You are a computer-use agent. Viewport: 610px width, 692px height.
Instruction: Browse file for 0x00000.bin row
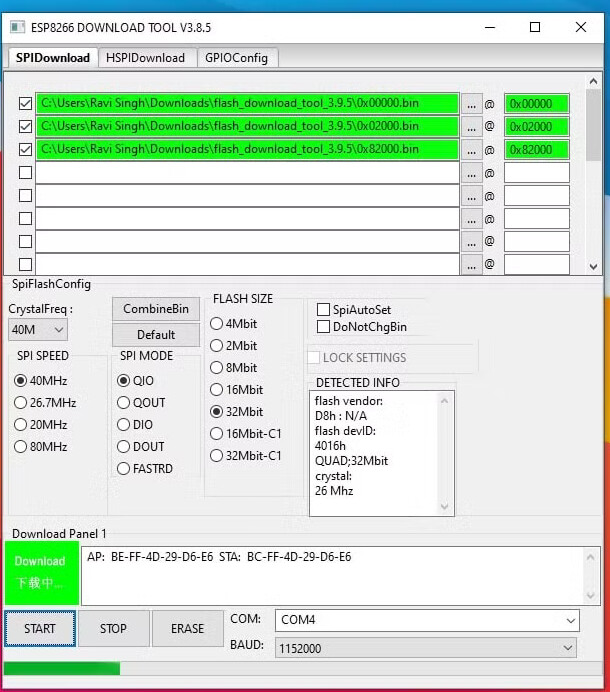(471, 104)
